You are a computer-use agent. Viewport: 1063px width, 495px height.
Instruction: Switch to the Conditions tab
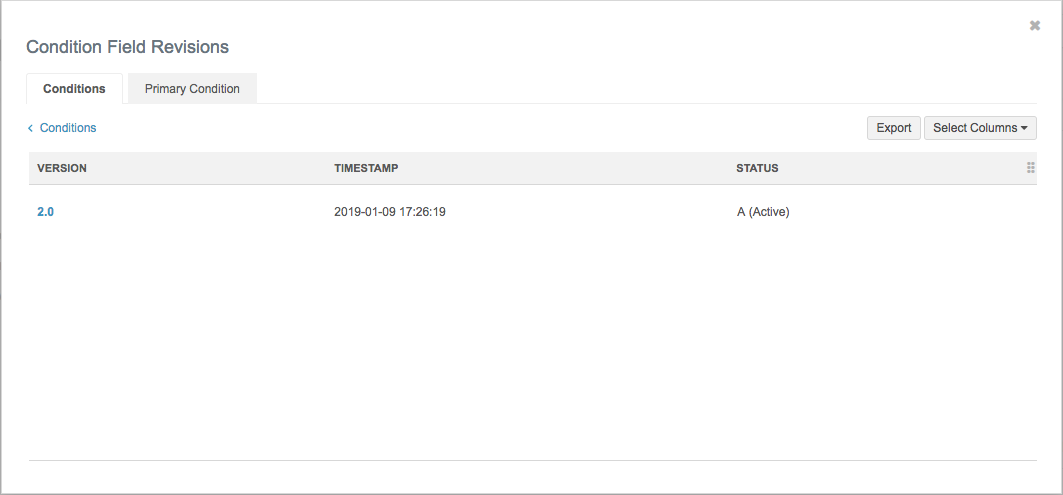(x=74, y=89)
